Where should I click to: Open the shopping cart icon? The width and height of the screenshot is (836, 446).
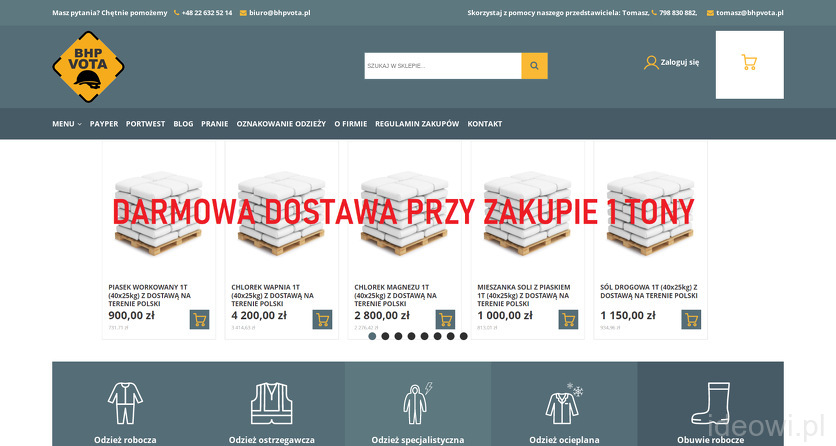pos(749,63)
